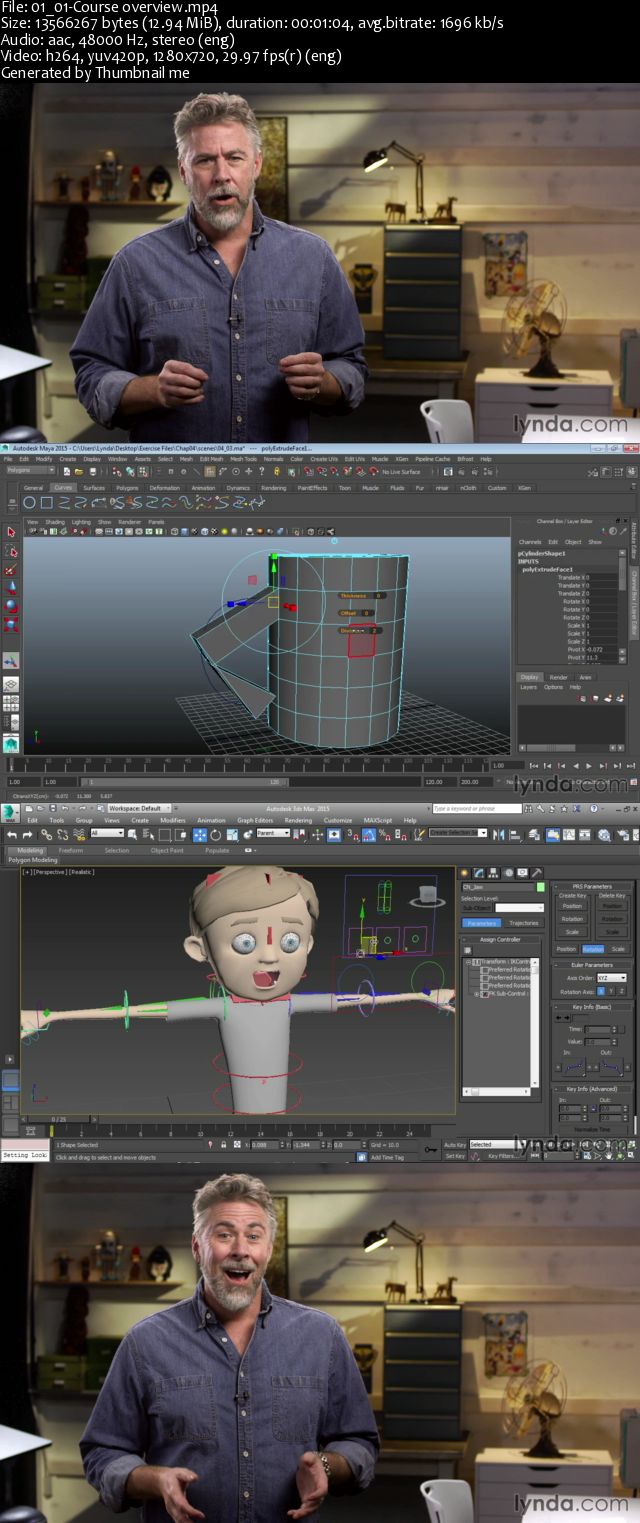
Task: Click the Maya play forward button
Action: (589, 766)
